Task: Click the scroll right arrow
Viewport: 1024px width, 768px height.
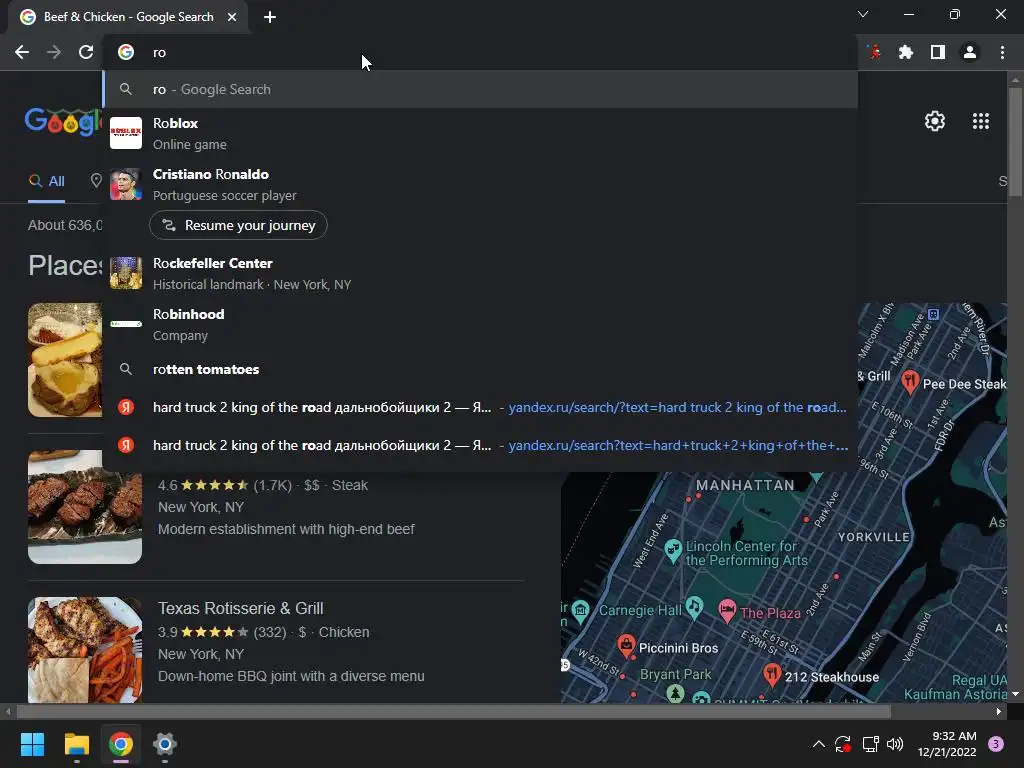Action: pyautogui.click(x=999, y=711)
